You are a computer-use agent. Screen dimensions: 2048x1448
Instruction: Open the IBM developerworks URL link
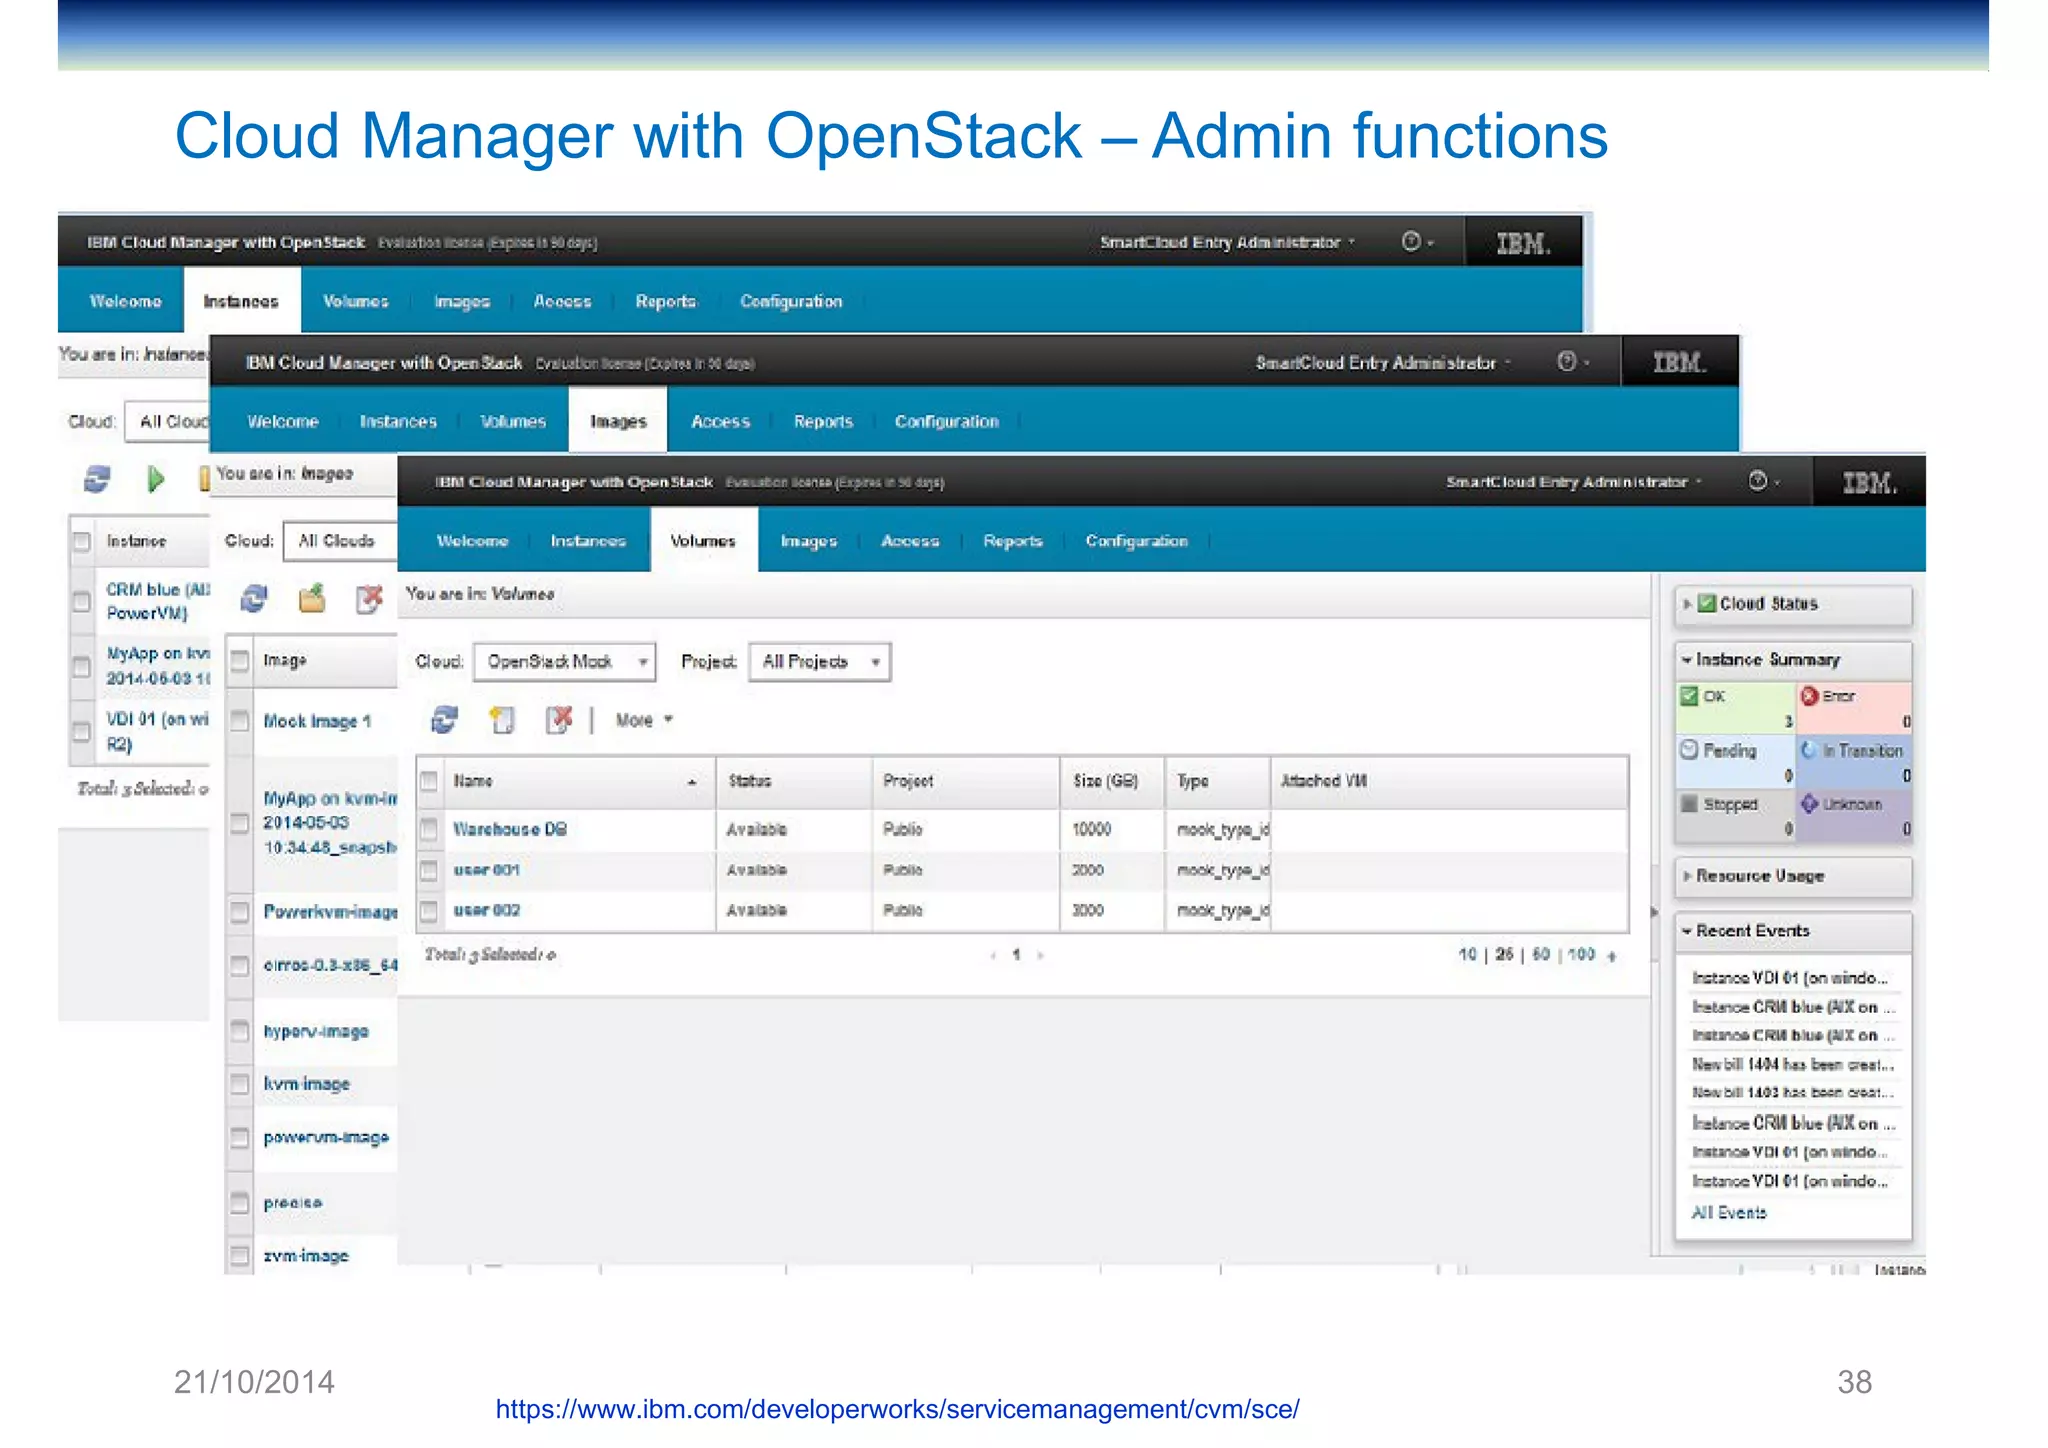coord(897,1409)
